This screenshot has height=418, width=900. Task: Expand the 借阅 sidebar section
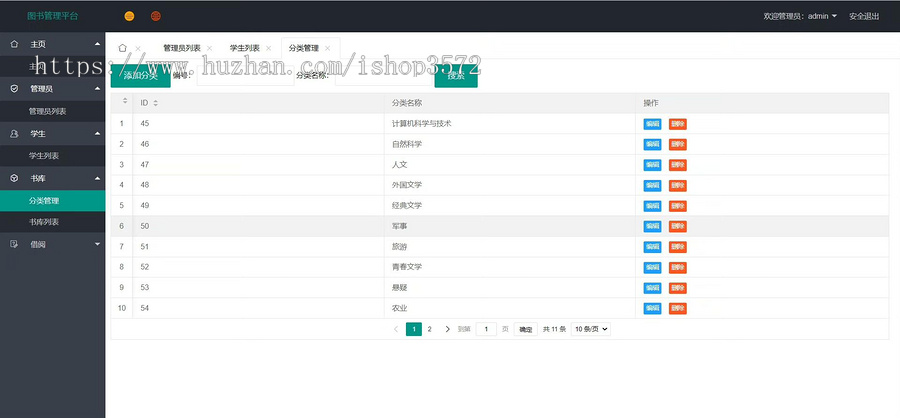point(97,244)
